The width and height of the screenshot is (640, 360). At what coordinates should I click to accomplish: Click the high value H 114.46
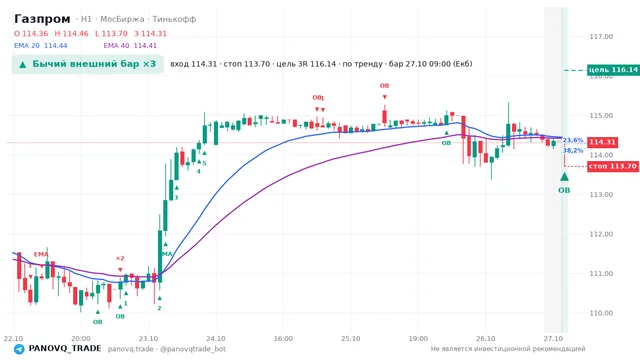pos(71,34)
